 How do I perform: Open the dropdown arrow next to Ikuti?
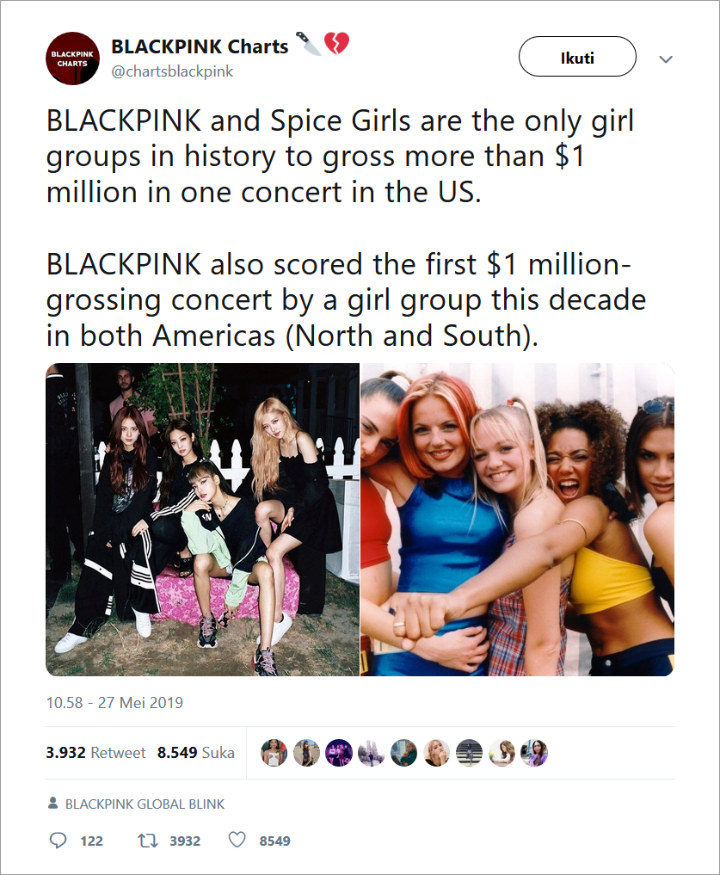[665, 57]
